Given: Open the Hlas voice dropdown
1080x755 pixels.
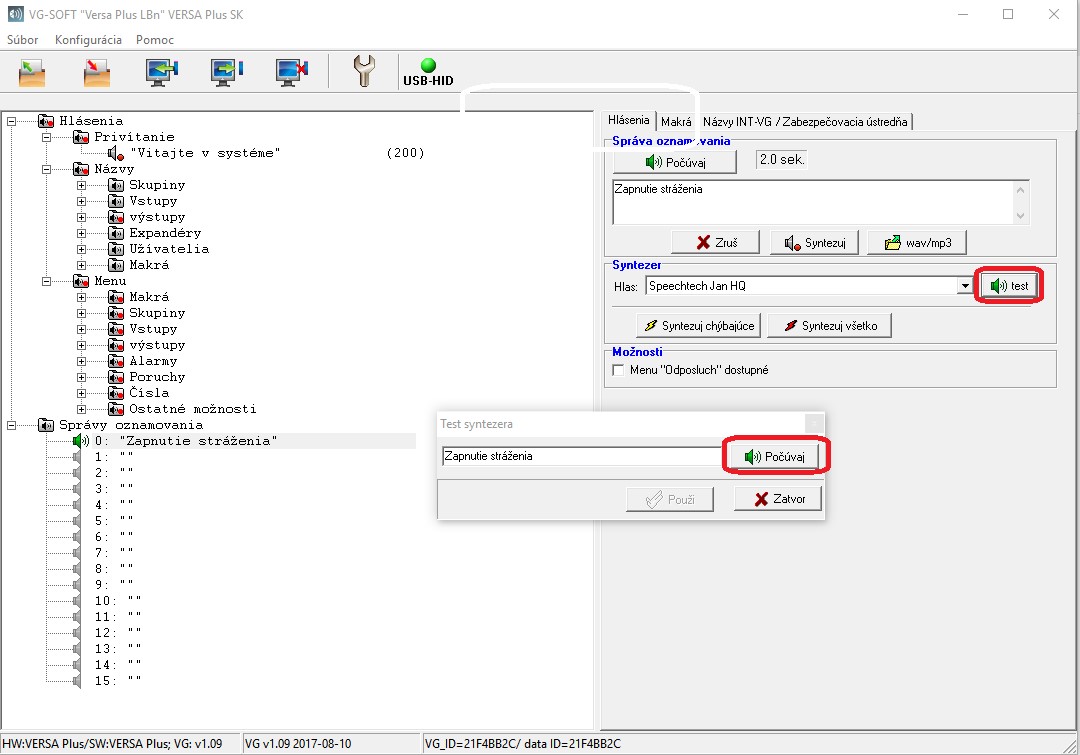Looking at the screenshot, I should tap(965, 286).
